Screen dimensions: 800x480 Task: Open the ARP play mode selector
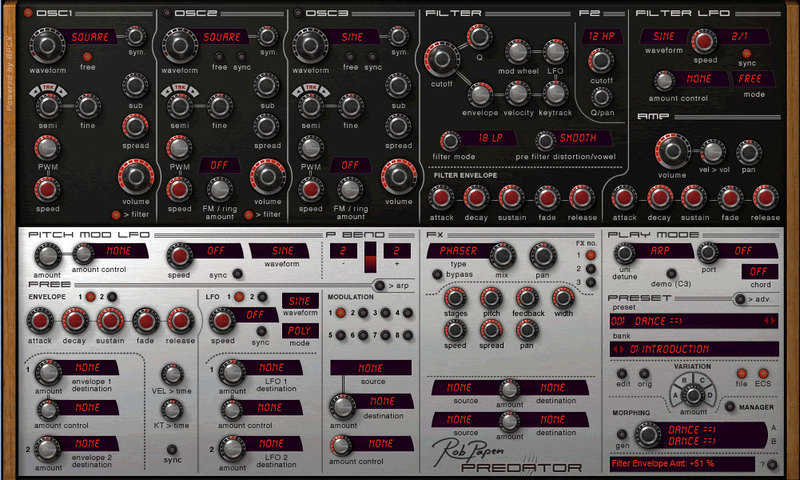pyautogui.click(x=662, y=250)
